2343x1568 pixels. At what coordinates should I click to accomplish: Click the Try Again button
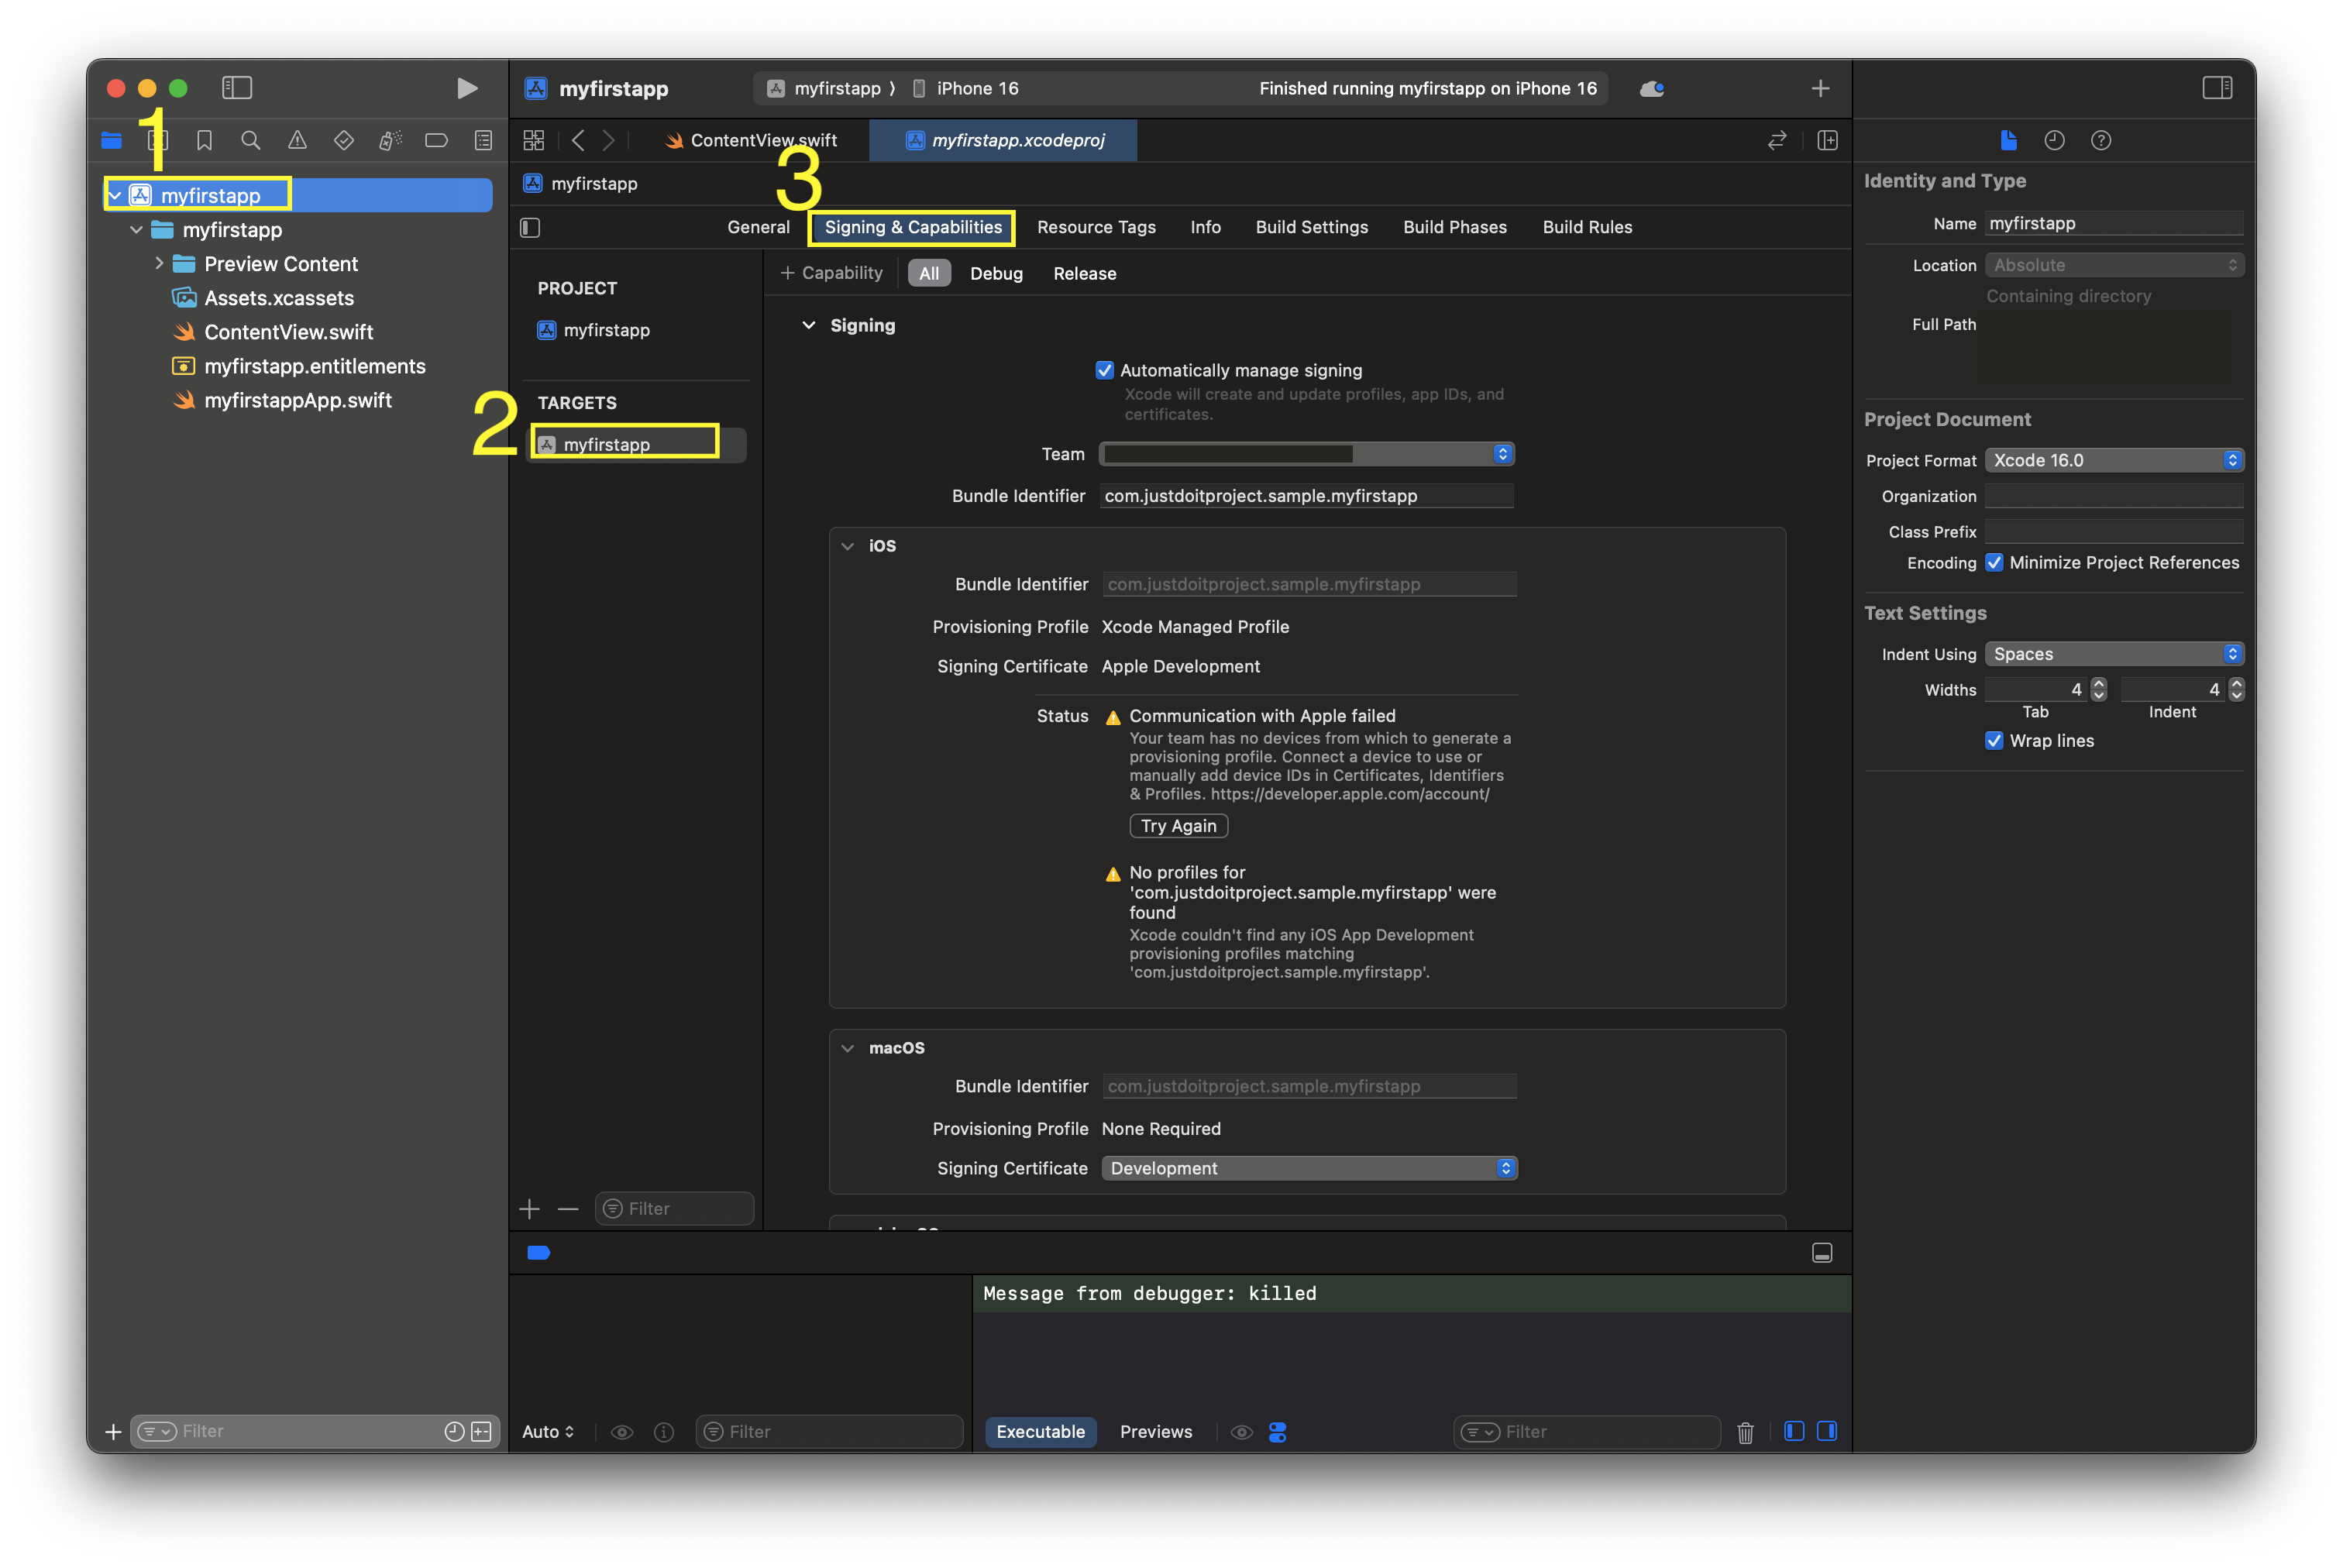coord(1178,826)
